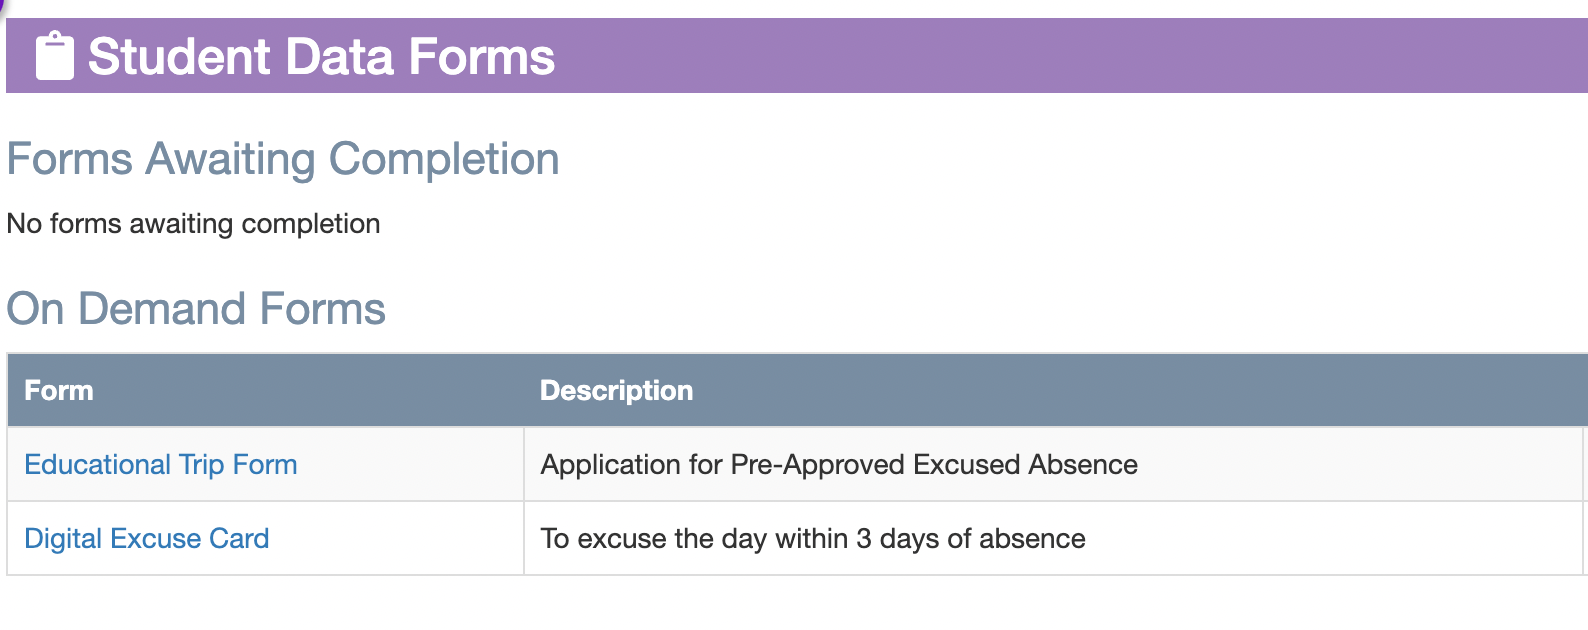The image size is (1588, 630).
Task: Select the On Demand Forms heading
Action: tap(196, 309)
